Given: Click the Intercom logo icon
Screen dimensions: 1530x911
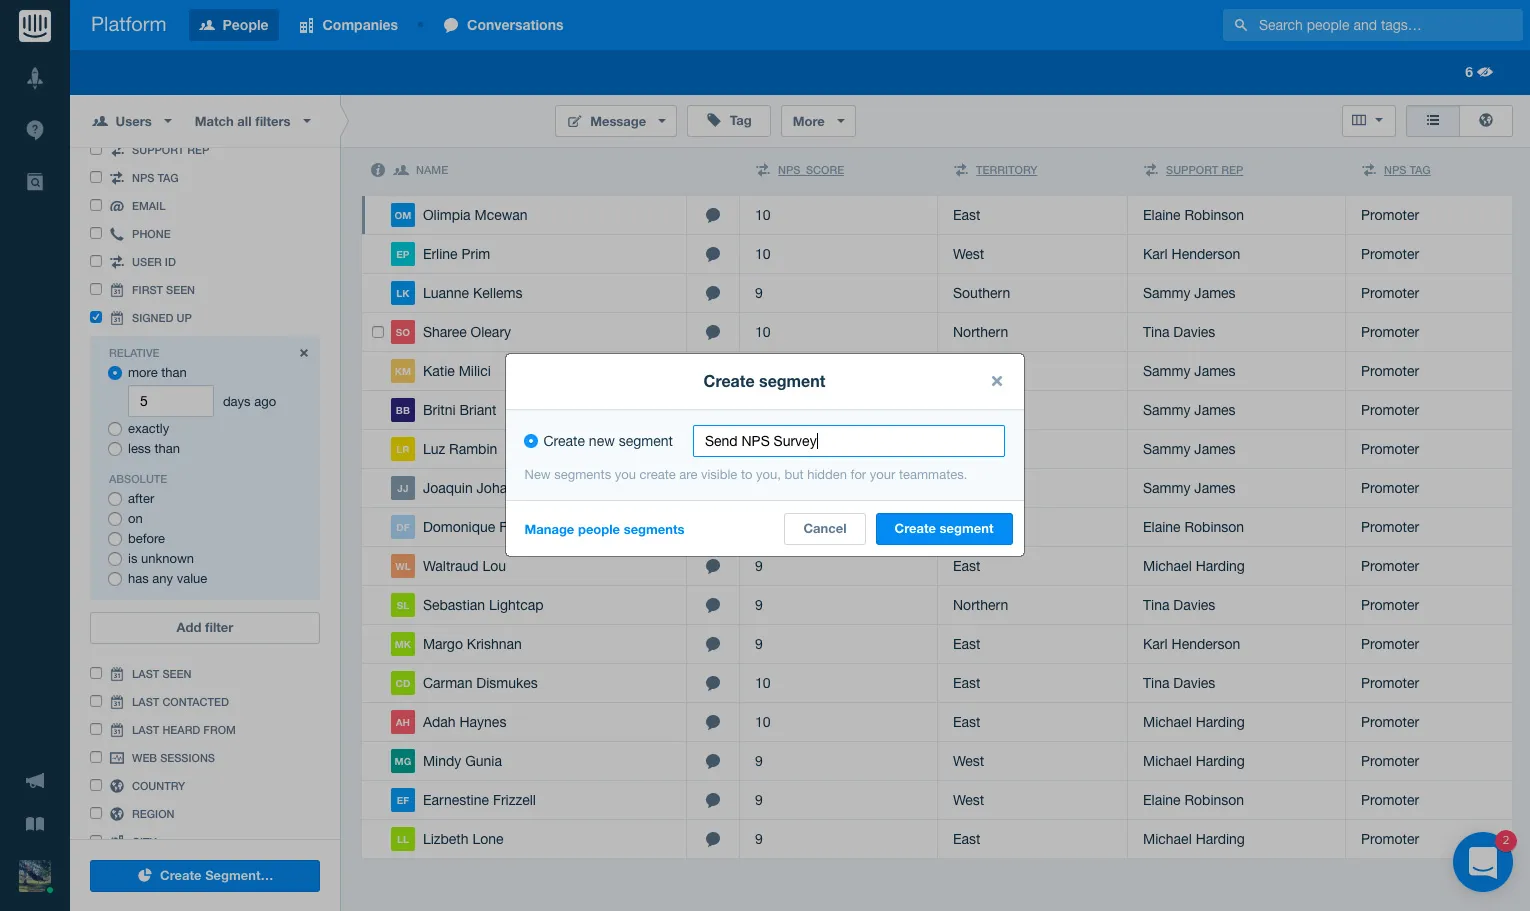Looking at the screenshot, I should [35, 26].
